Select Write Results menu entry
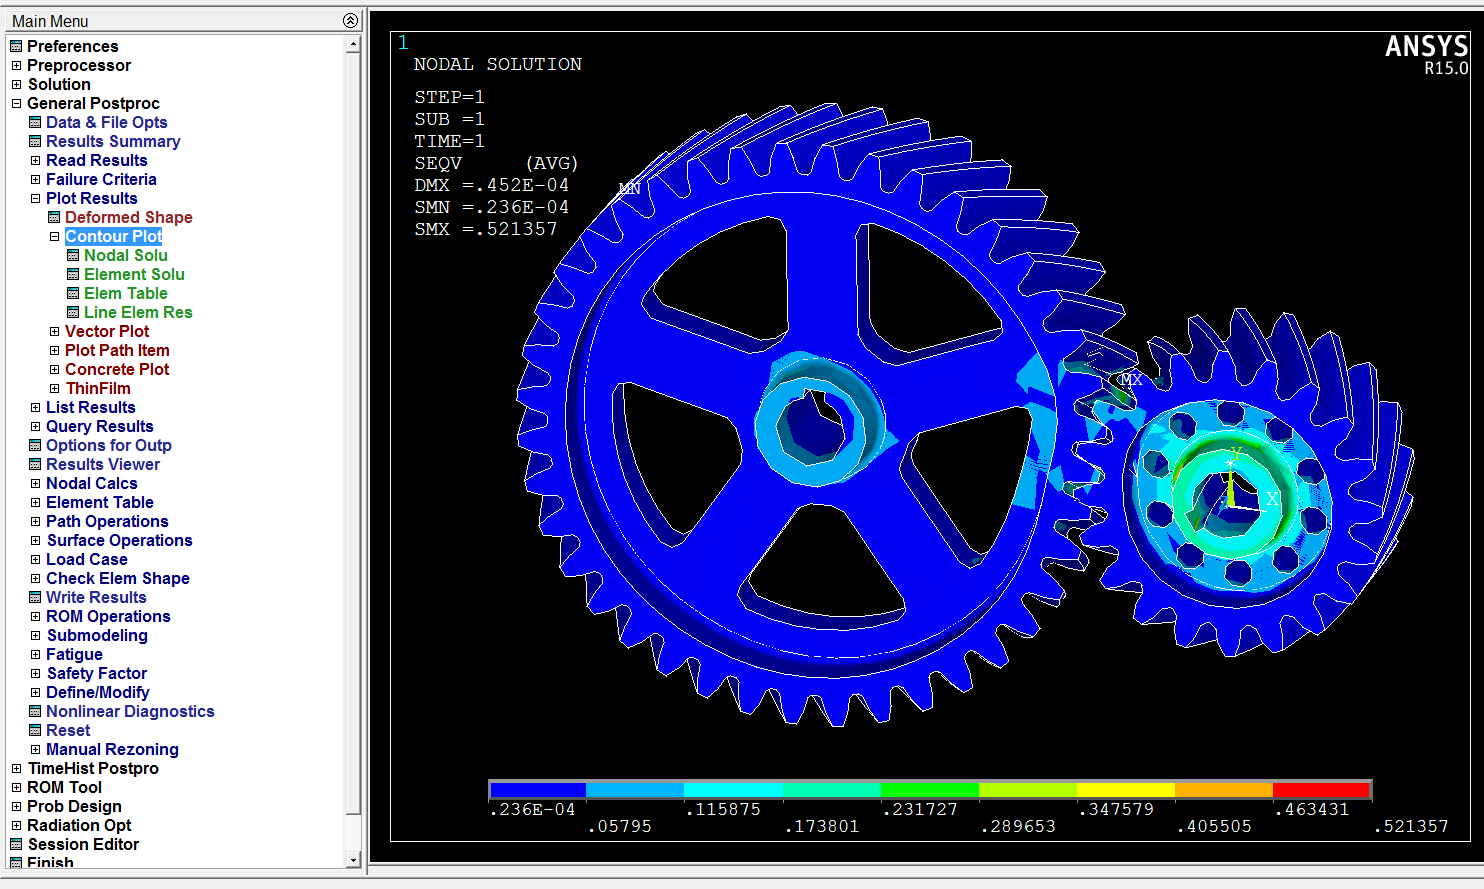Viewport: 1484px width, 889px height. pyautogui.click(x=96, y=597)
